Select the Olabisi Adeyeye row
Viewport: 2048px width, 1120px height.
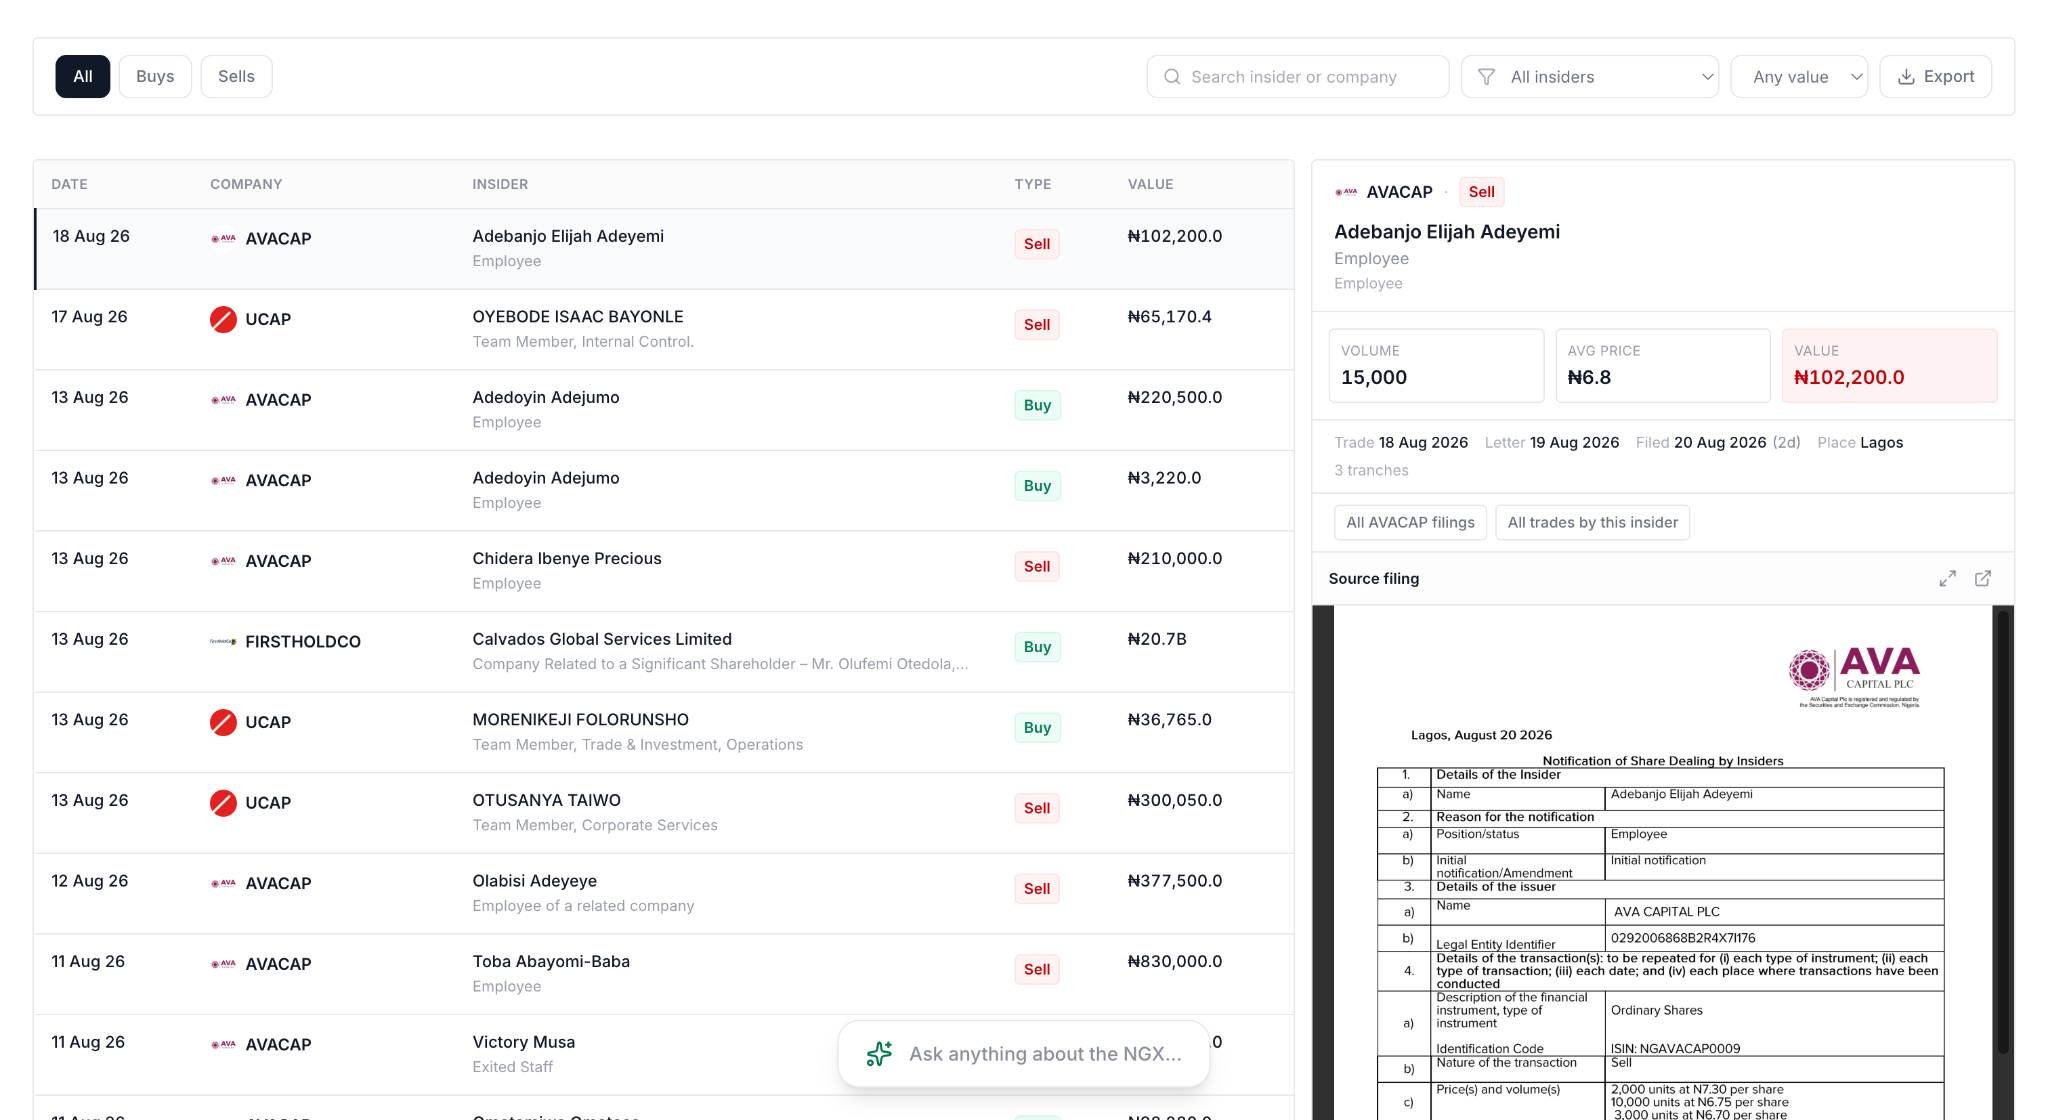pyautogui.click(x=664, y=894)
